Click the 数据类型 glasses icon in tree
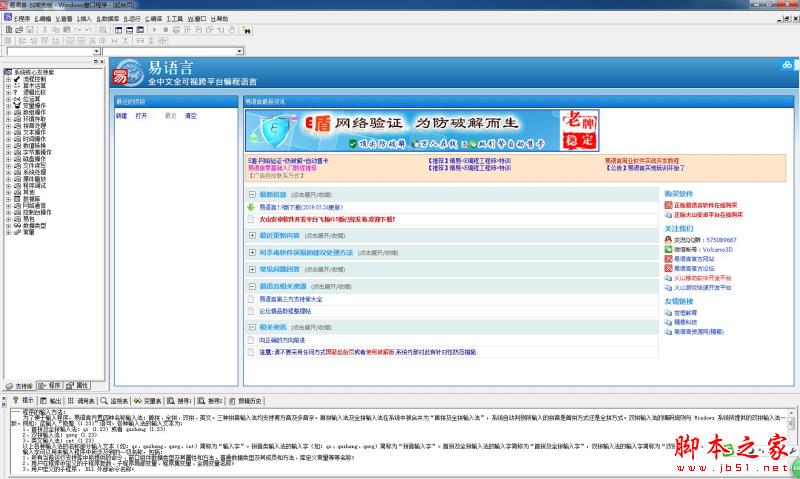This screenshot has width=800, height=479. point(17,225)
